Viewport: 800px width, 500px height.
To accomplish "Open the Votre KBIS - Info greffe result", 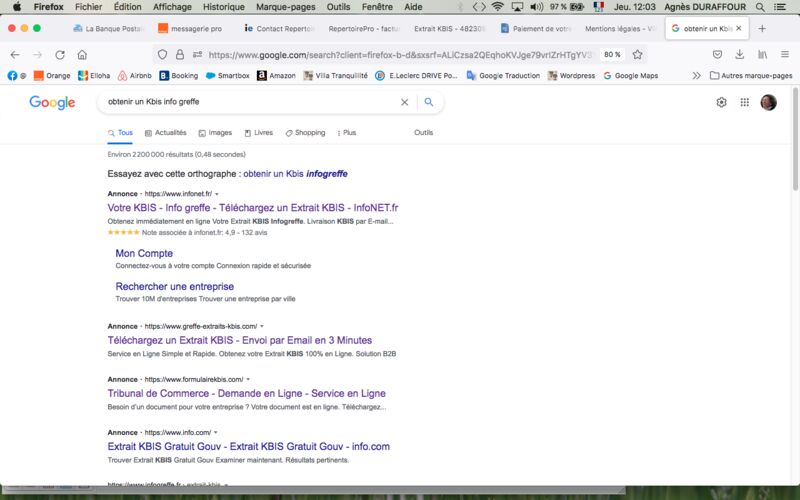I will tap(253, 208).
